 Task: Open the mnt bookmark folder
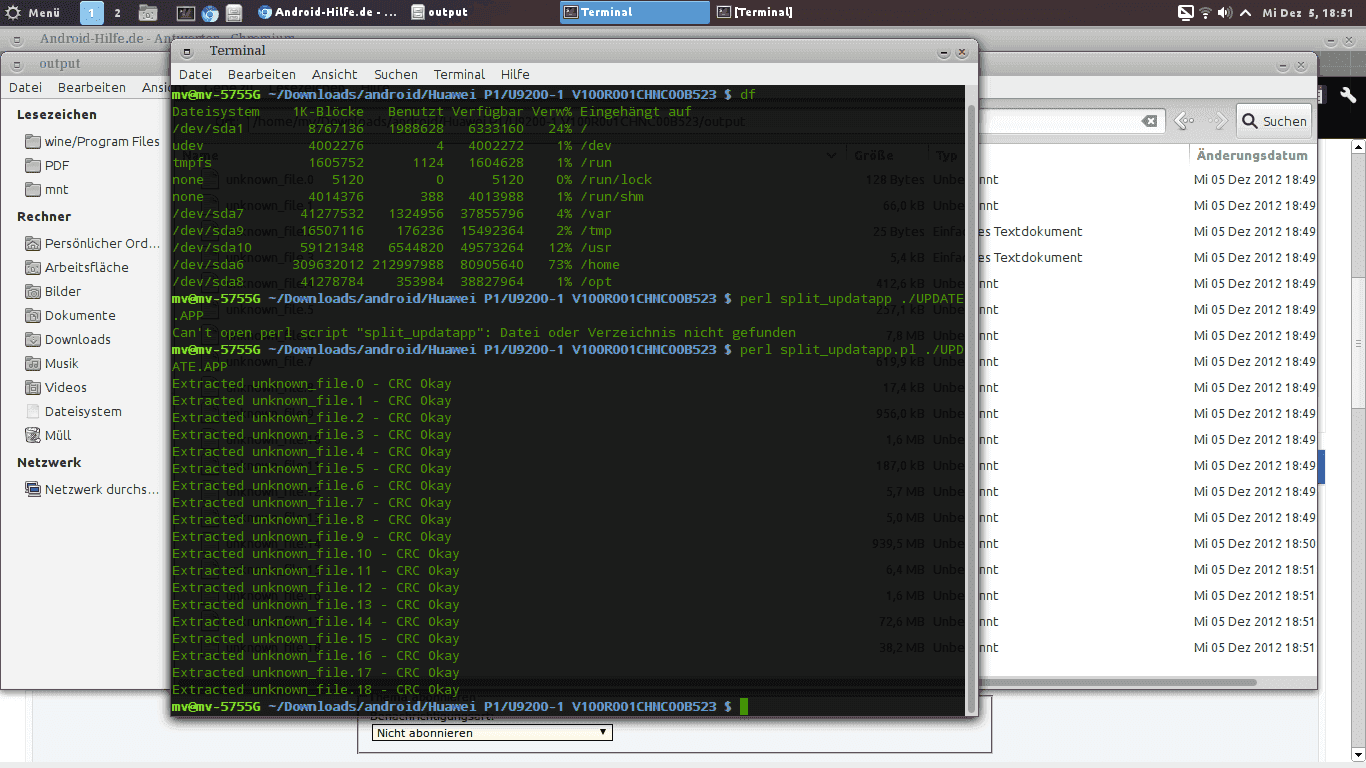[48, 189]
